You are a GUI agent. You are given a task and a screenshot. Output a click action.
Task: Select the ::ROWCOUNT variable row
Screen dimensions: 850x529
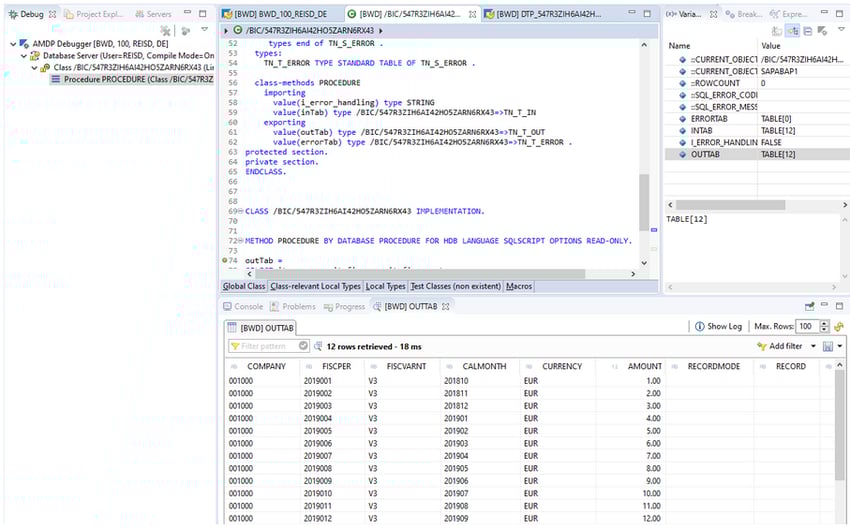click(x=757, y=83)
